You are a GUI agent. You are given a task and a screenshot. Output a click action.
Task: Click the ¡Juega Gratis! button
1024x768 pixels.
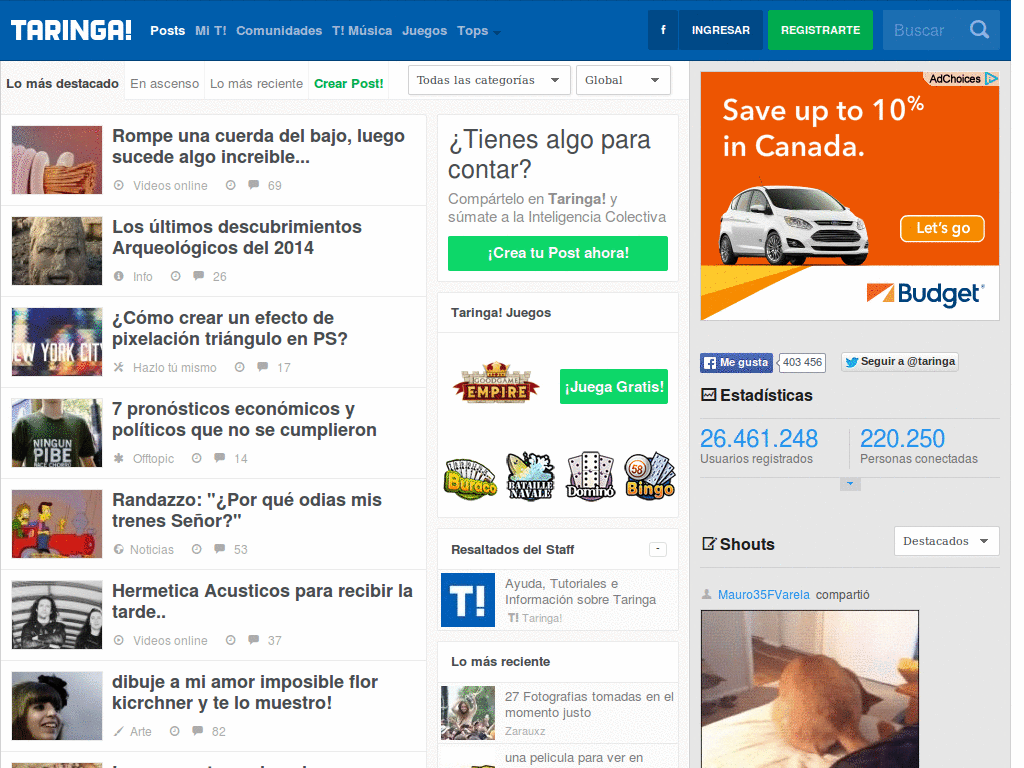point(614,387)
